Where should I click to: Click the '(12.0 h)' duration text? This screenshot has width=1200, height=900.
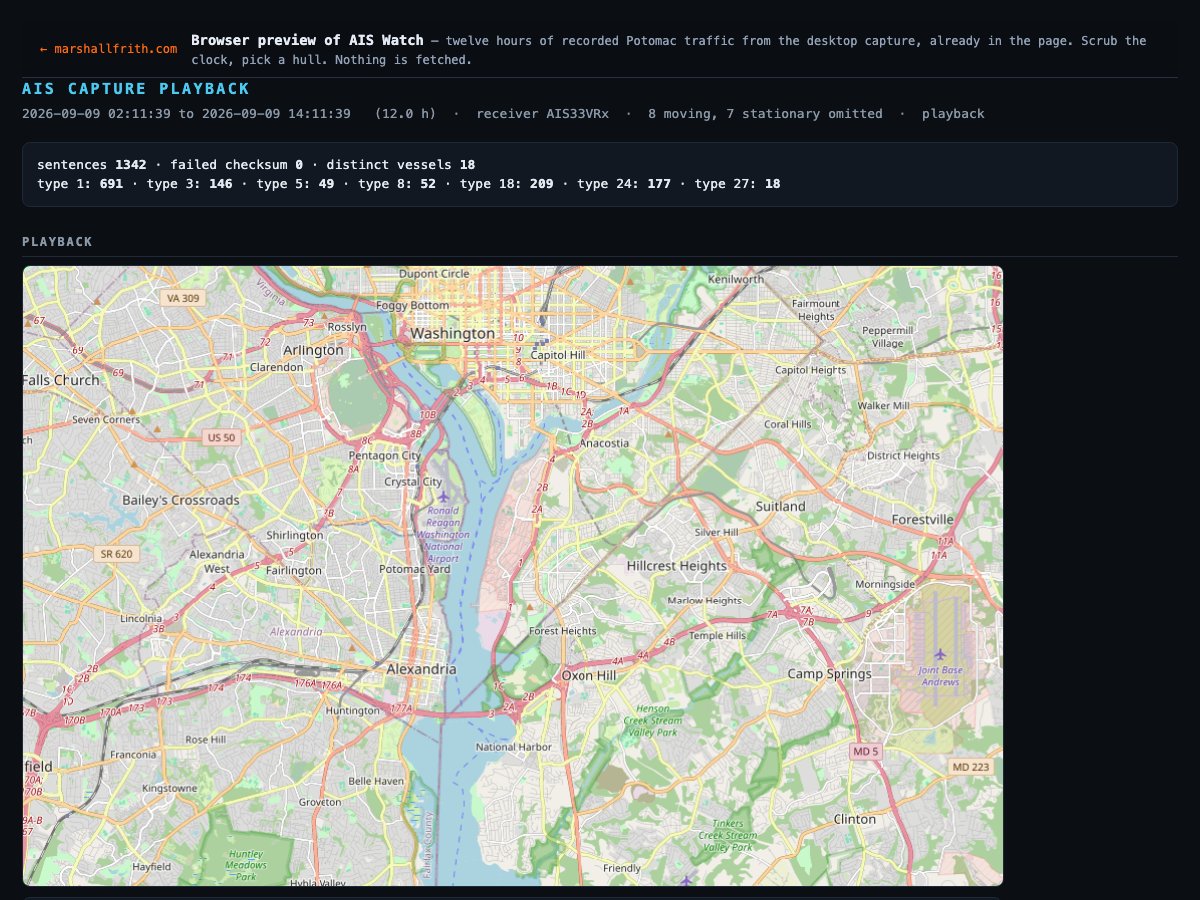click(405, 114)
